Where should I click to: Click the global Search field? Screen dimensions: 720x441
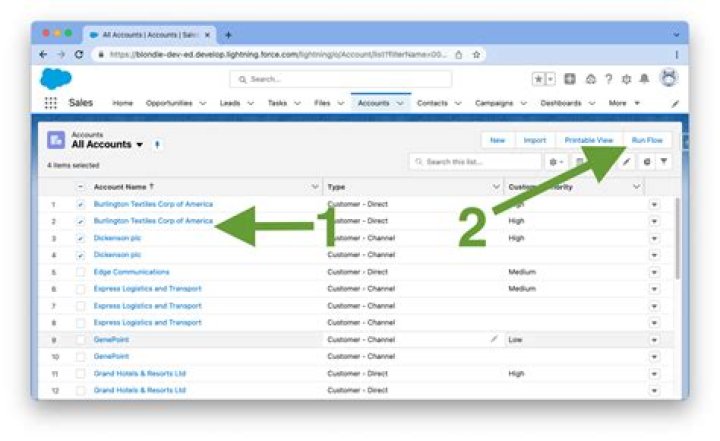coord(340,79)
